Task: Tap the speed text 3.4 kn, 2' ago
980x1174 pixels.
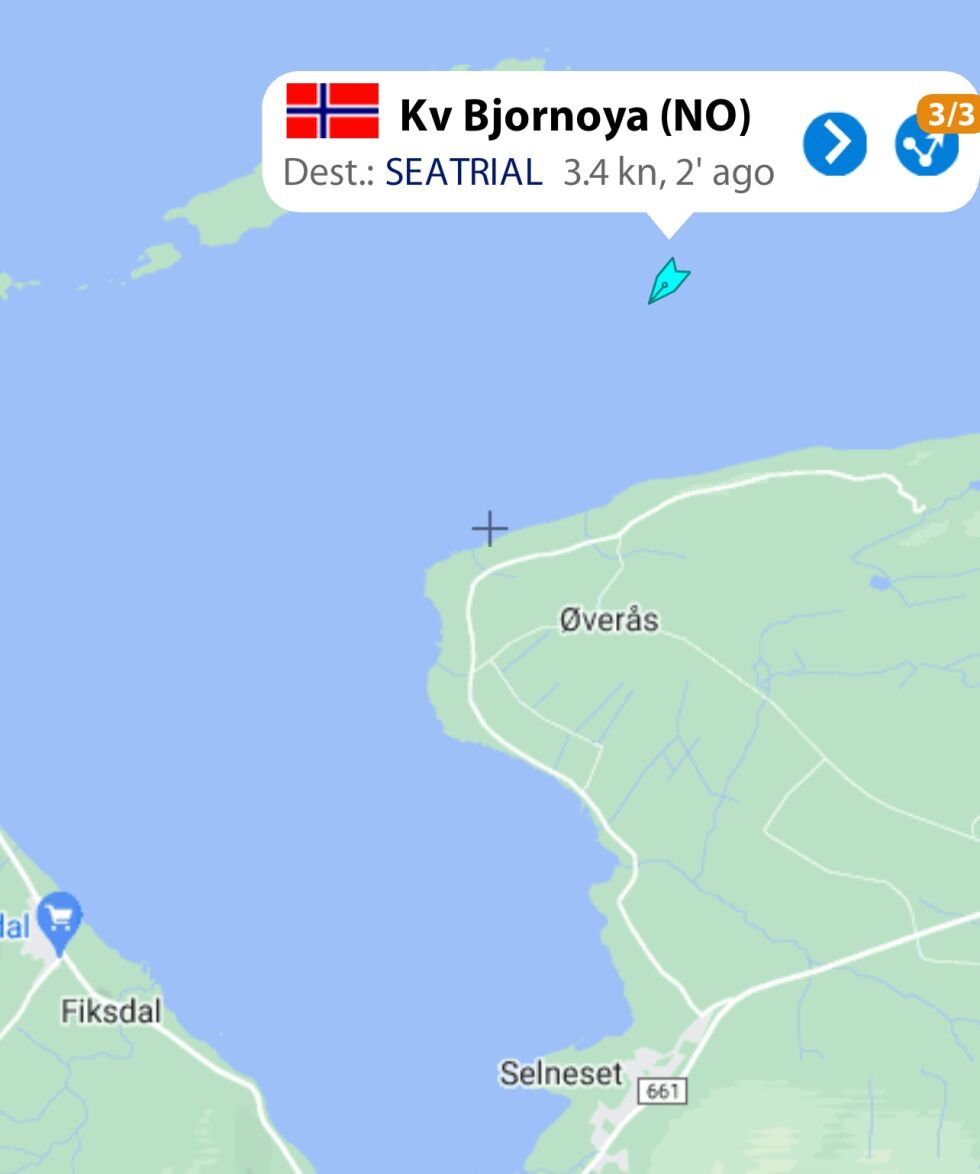Action: (x=669, y=173)
